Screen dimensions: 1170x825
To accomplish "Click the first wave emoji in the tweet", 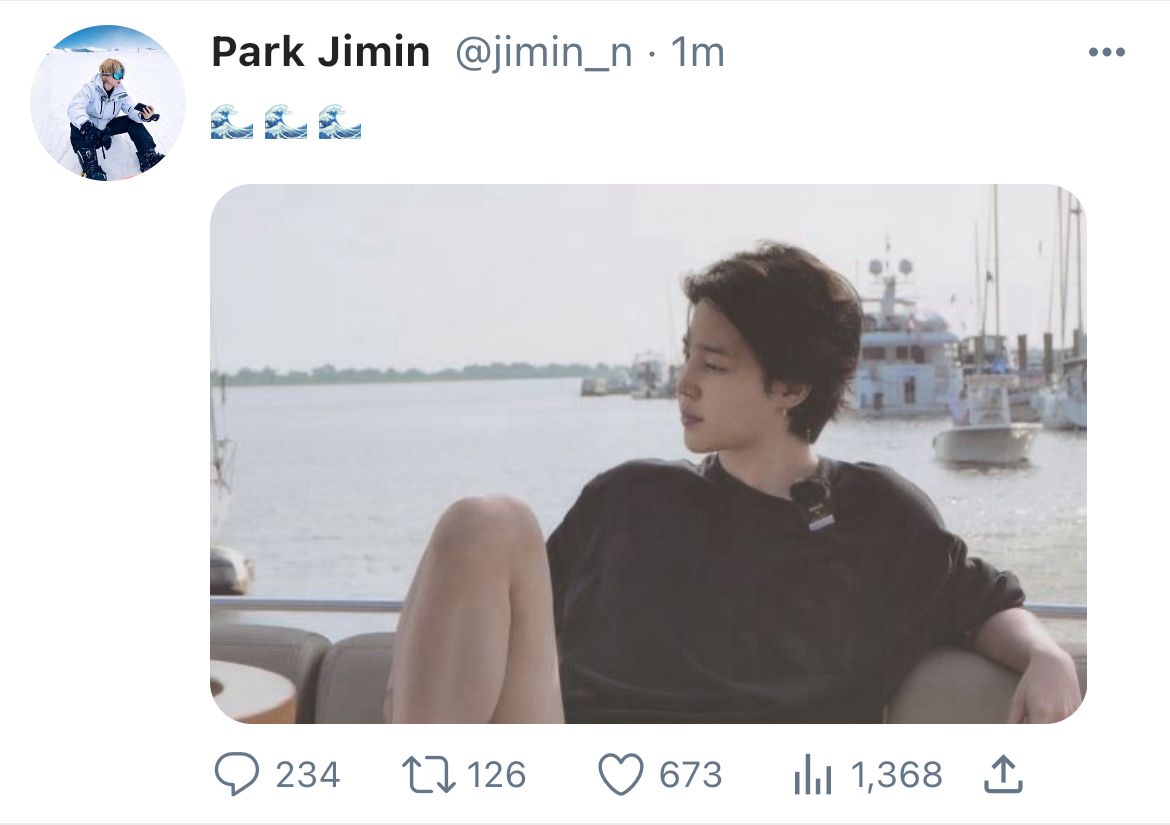I will coord(232,124).
